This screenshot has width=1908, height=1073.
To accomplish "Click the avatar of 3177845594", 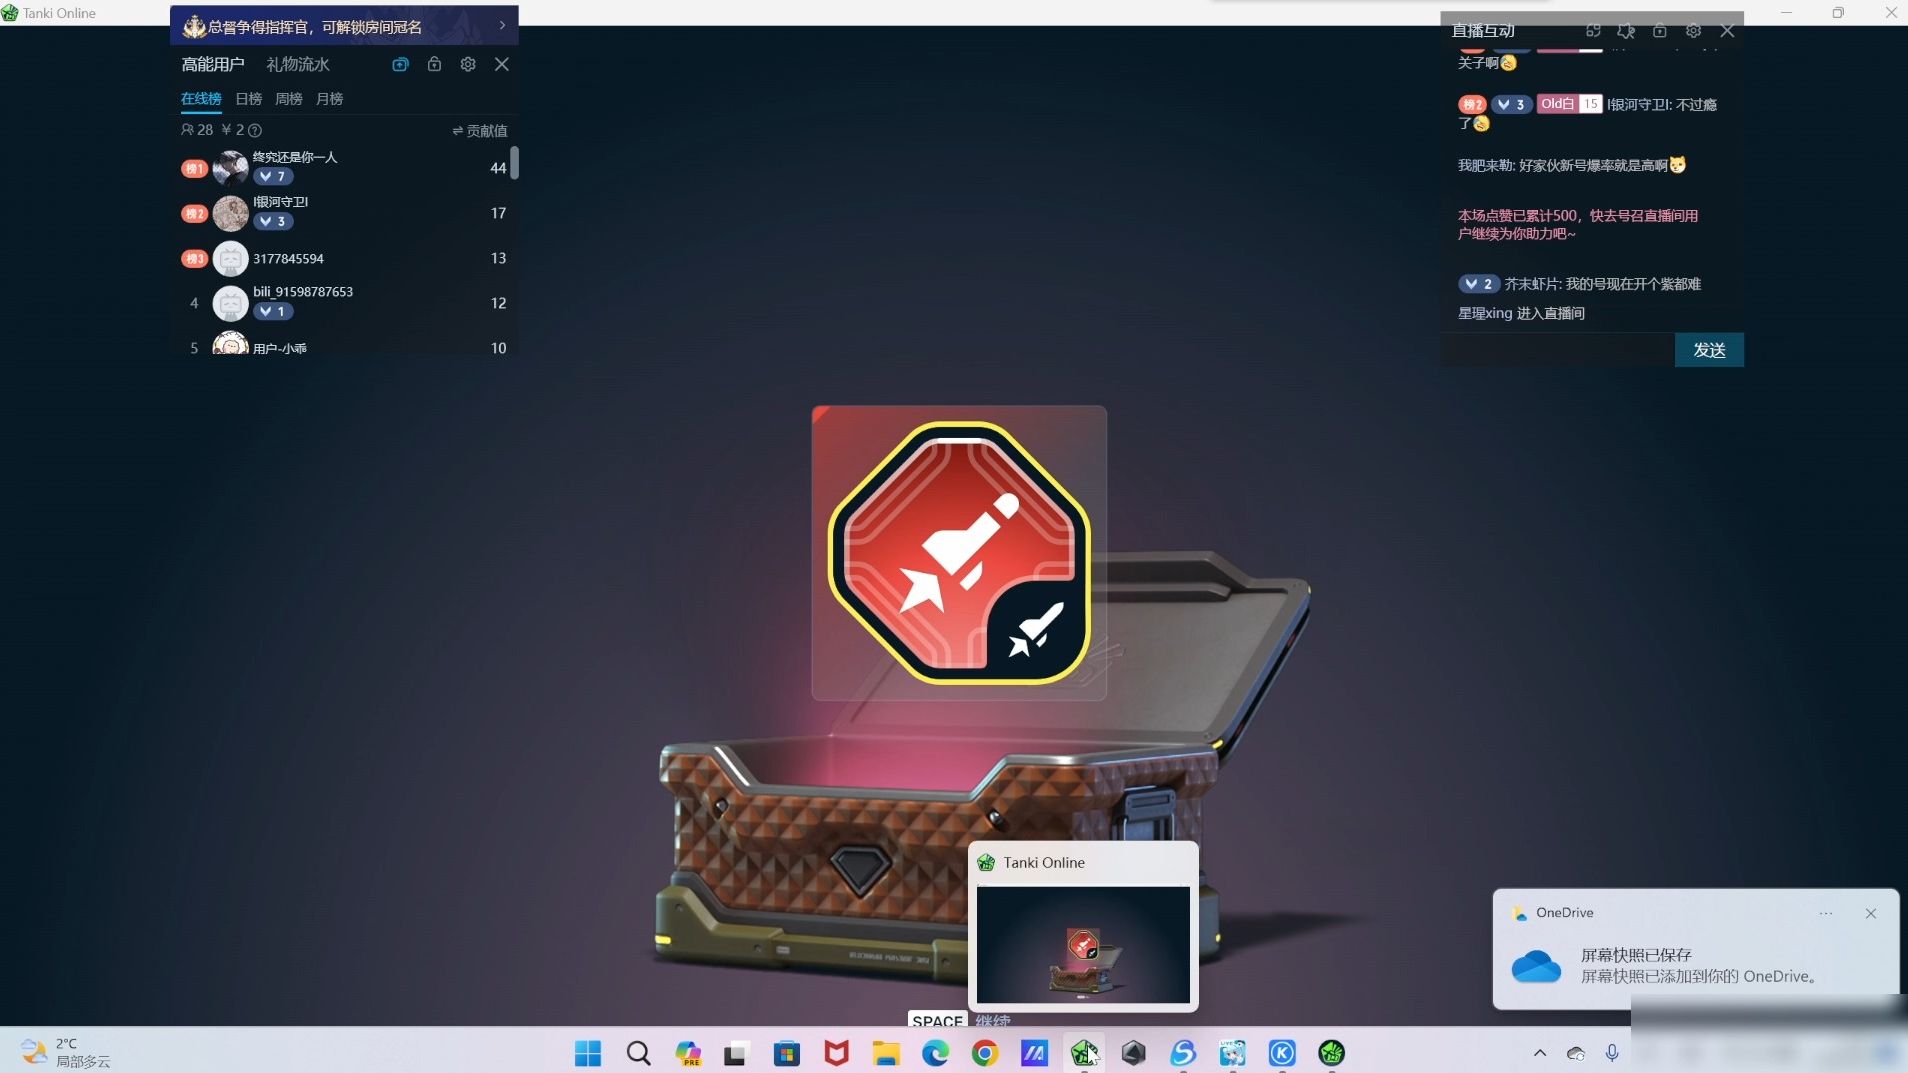I will tap(231, 258).
